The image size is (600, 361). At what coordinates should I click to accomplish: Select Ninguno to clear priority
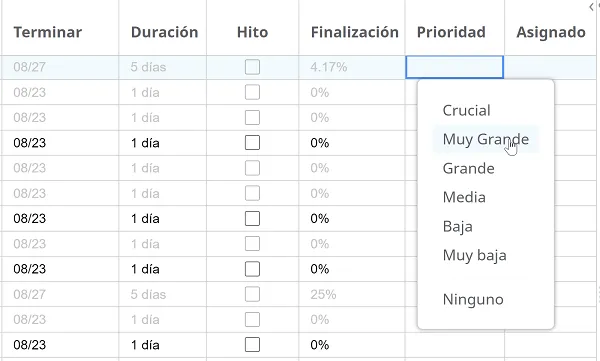coord(473,299)
